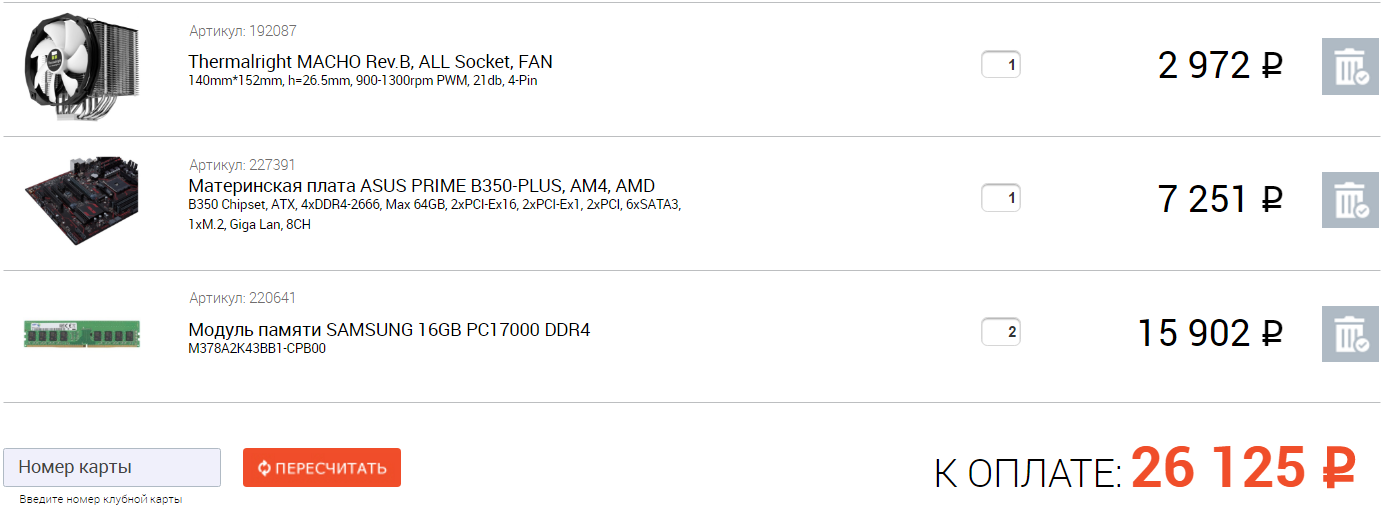
Task: Edit quantity field for SAMSUNG memory module
Action: (x=1000, y=332)
